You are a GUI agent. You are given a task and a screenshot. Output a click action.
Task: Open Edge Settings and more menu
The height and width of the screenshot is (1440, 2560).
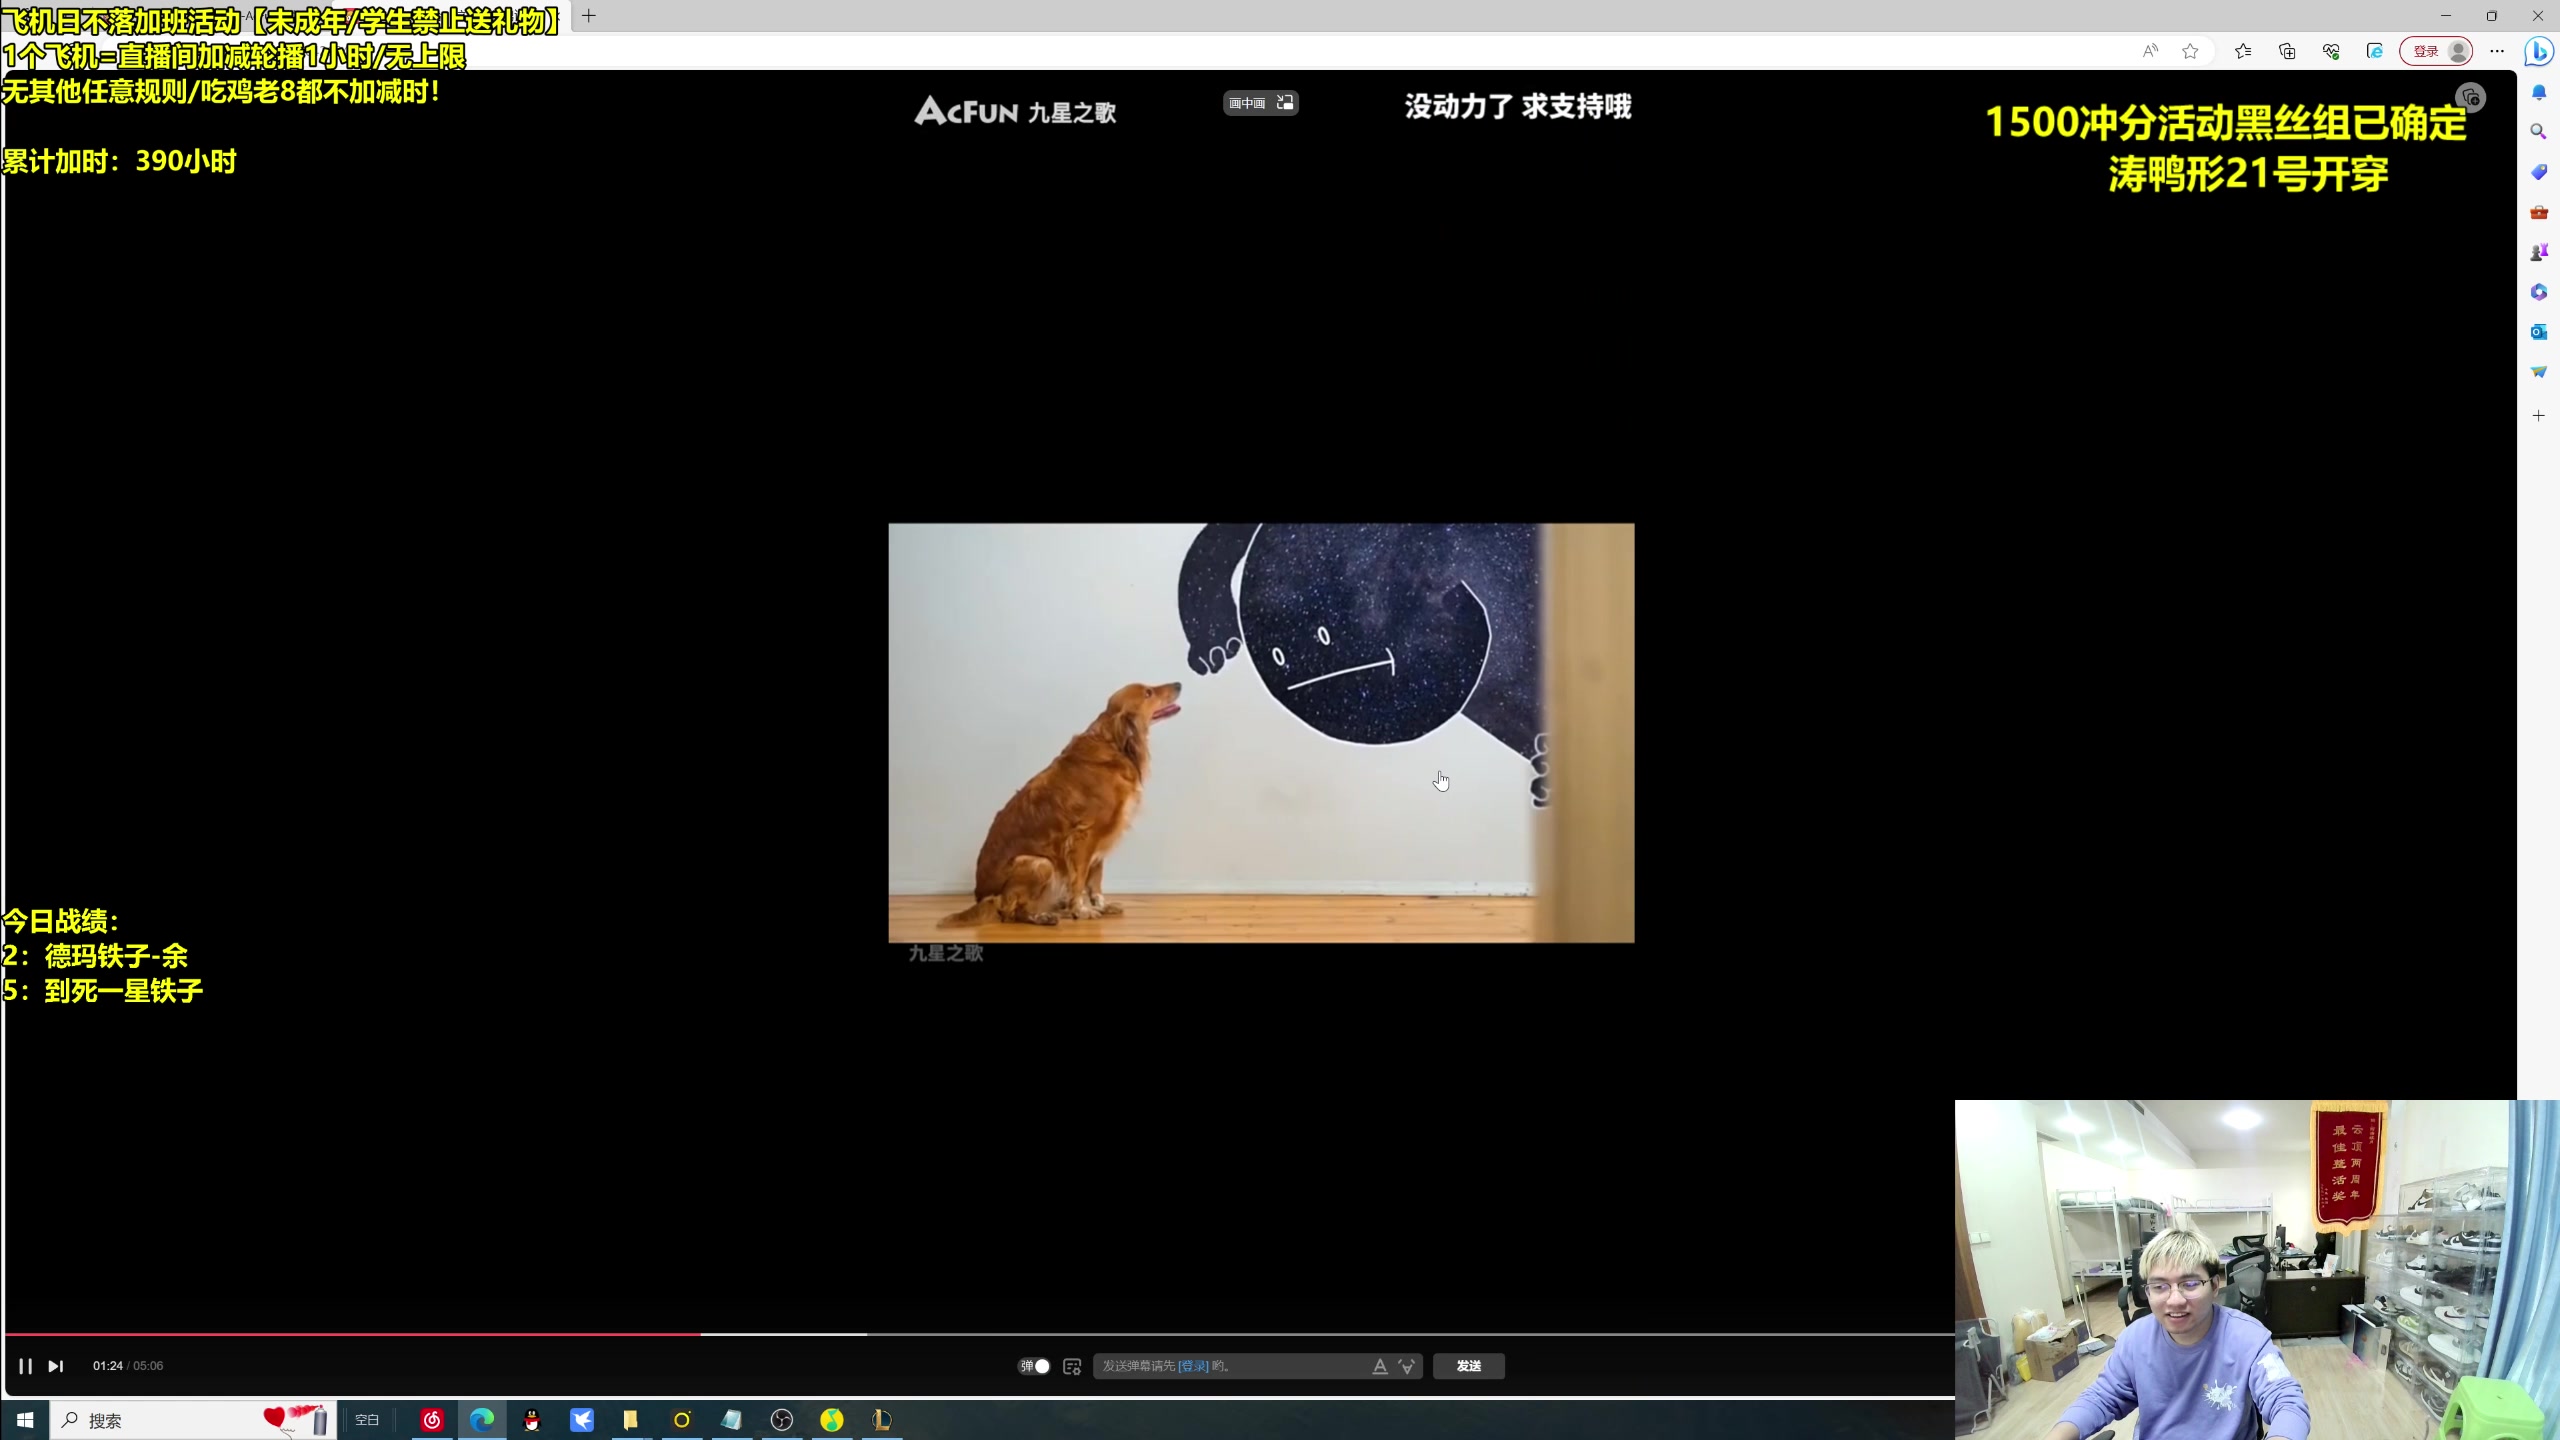tap(2497, 51)
